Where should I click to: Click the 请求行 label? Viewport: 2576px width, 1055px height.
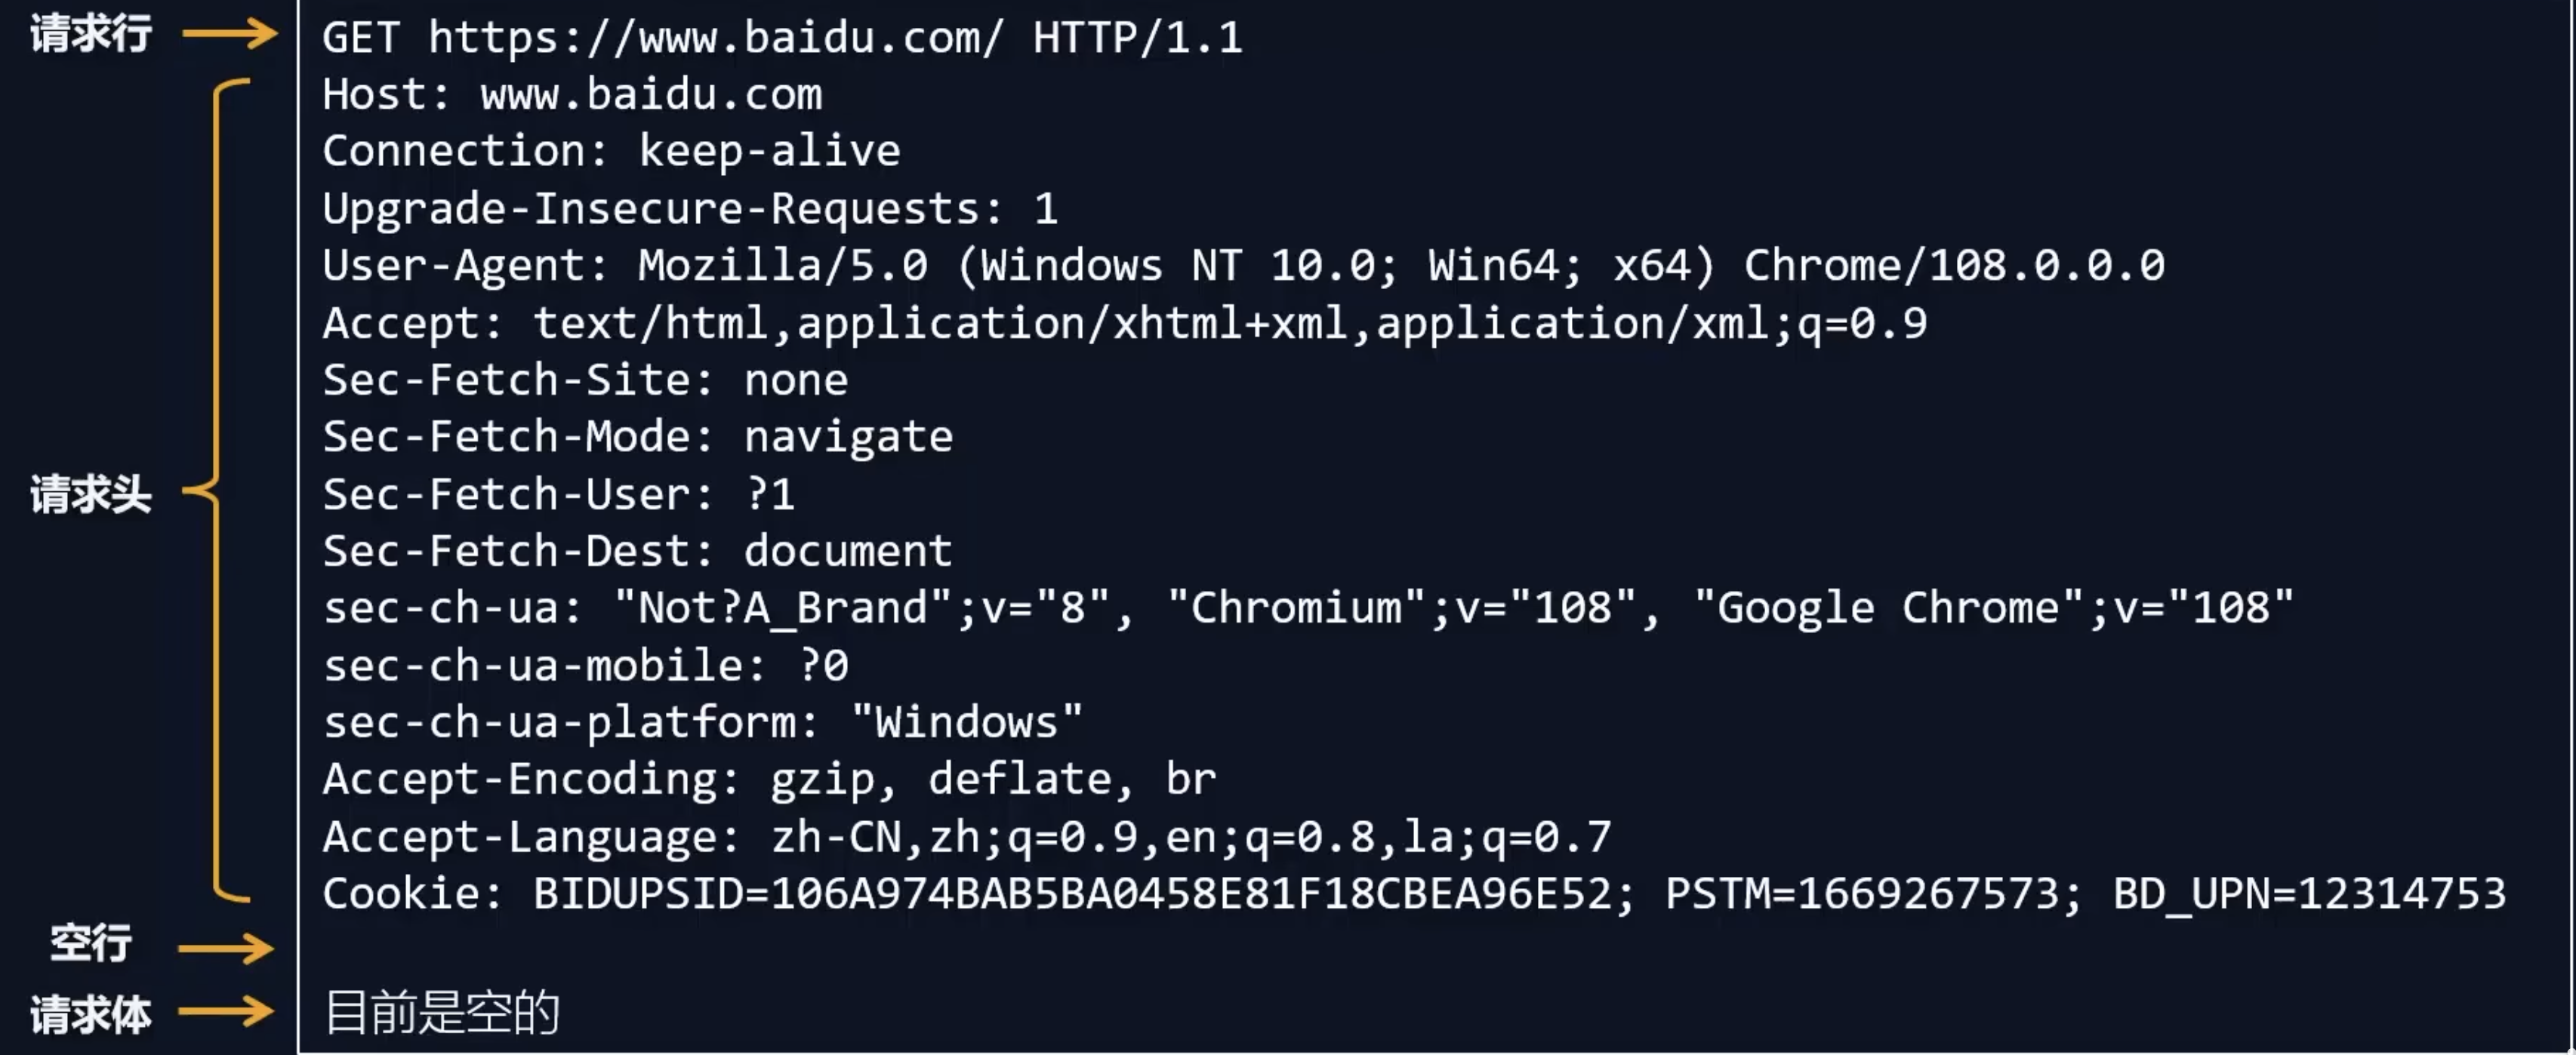[91, 33]
